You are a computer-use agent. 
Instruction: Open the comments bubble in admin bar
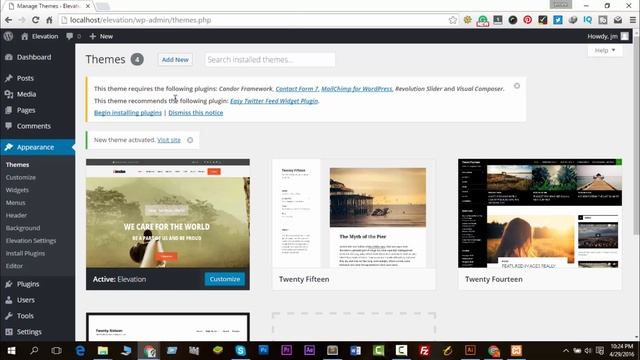coord(73,36)
